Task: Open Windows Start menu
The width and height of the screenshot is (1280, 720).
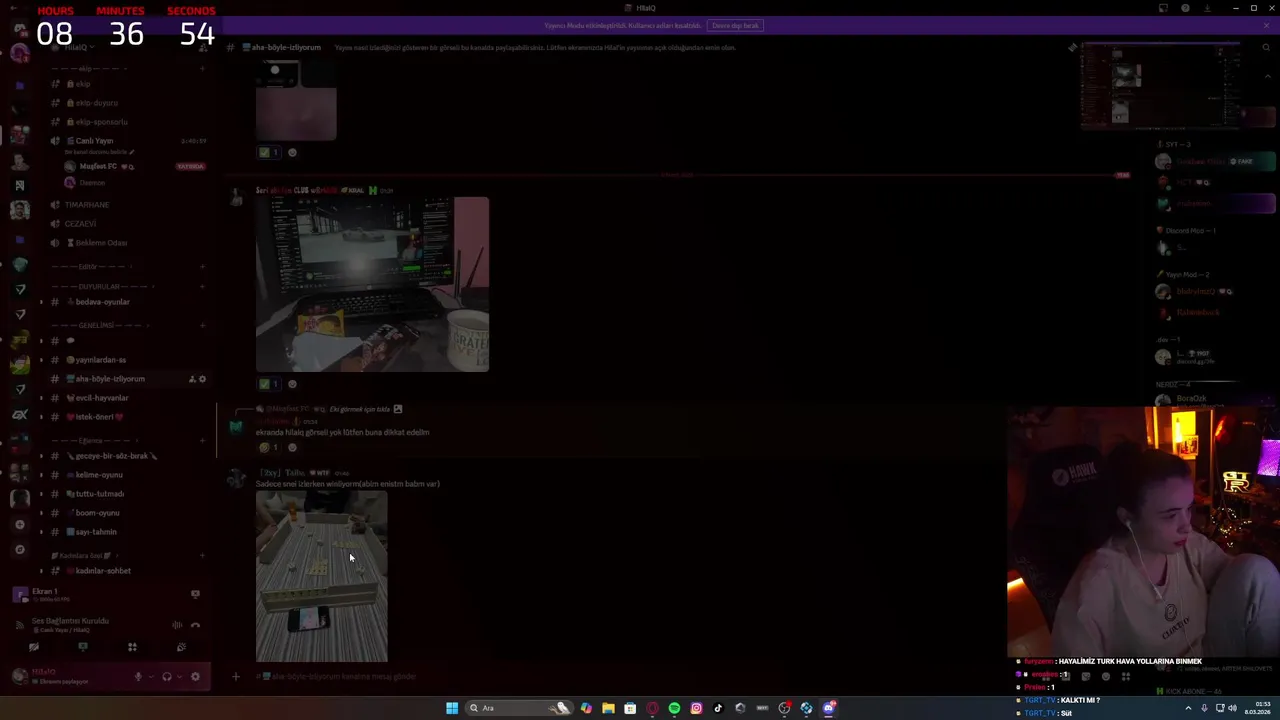Action: coord(452,708)
